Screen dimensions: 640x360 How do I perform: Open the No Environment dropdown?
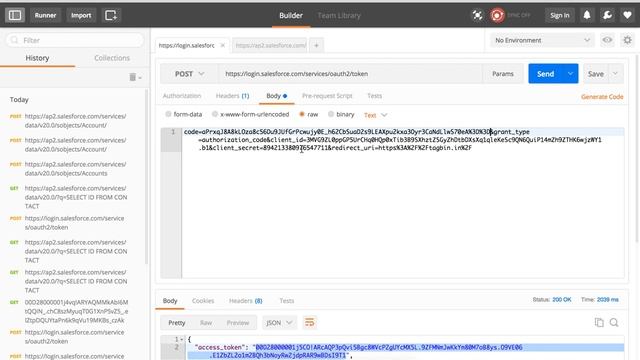[541, 40]
